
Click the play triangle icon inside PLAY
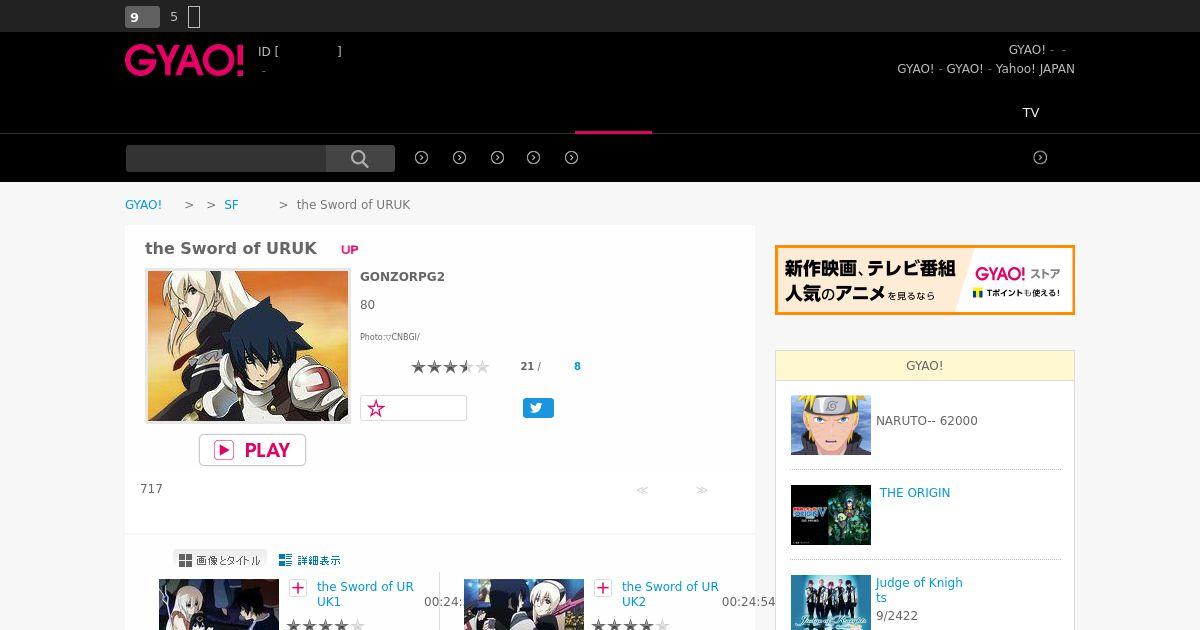pyautogui.click(x=224, y=450)
